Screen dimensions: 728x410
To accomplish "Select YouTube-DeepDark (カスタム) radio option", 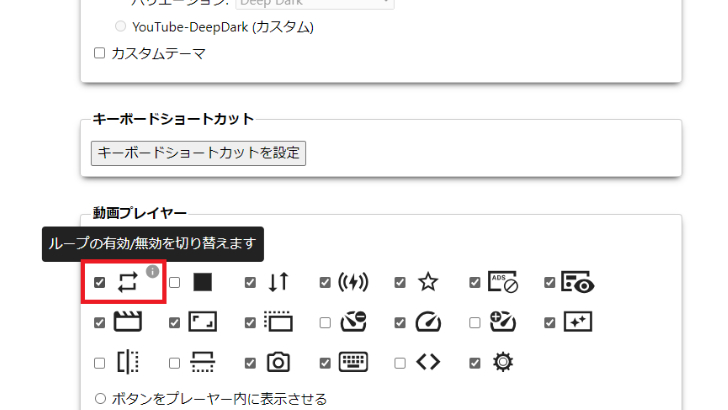I will (120, 26).
